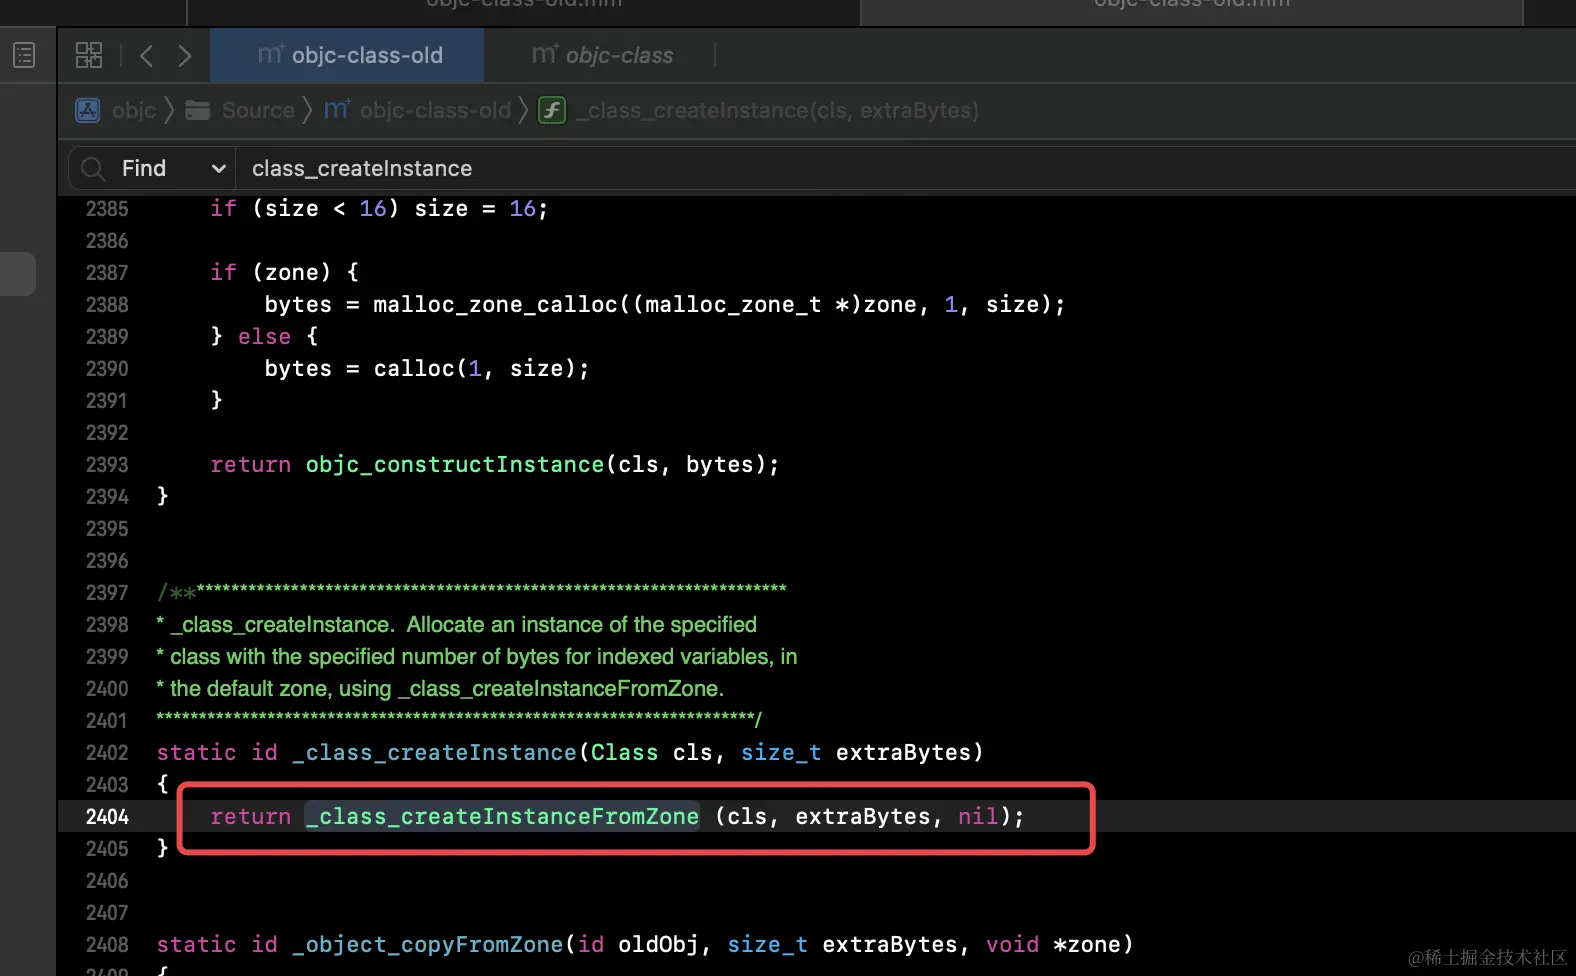This screenshot has width=1576, height=976.
Task: Click the calloc(1, size) call on line 2390
Action: click(474, 369)
